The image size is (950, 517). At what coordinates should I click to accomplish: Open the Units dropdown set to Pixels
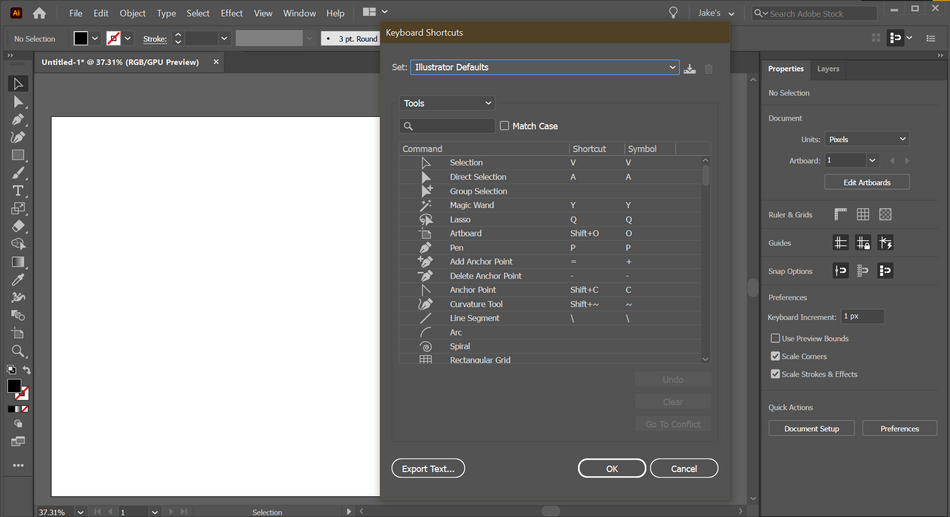[866, 139]
